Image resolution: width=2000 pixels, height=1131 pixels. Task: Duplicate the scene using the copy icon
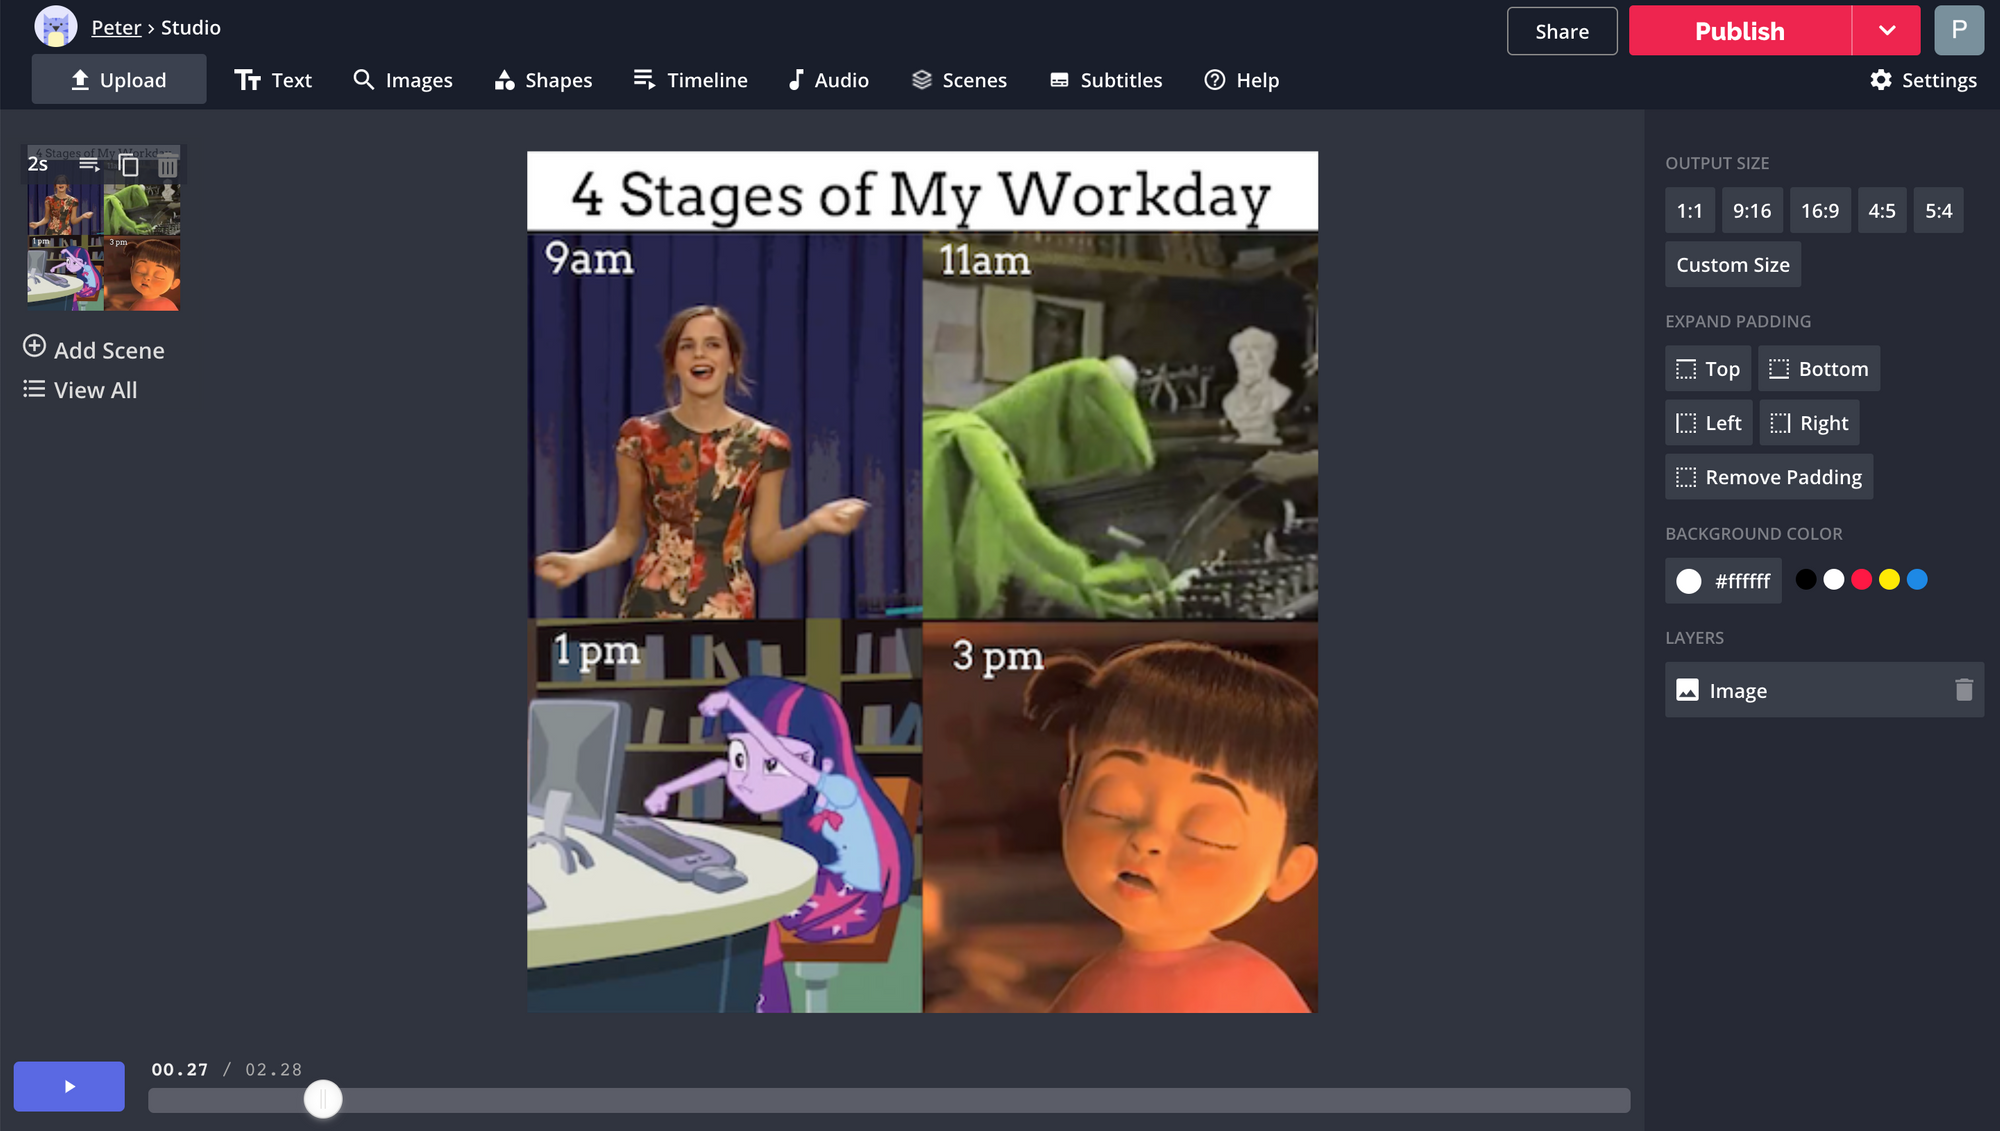click(x=128, y=165)
